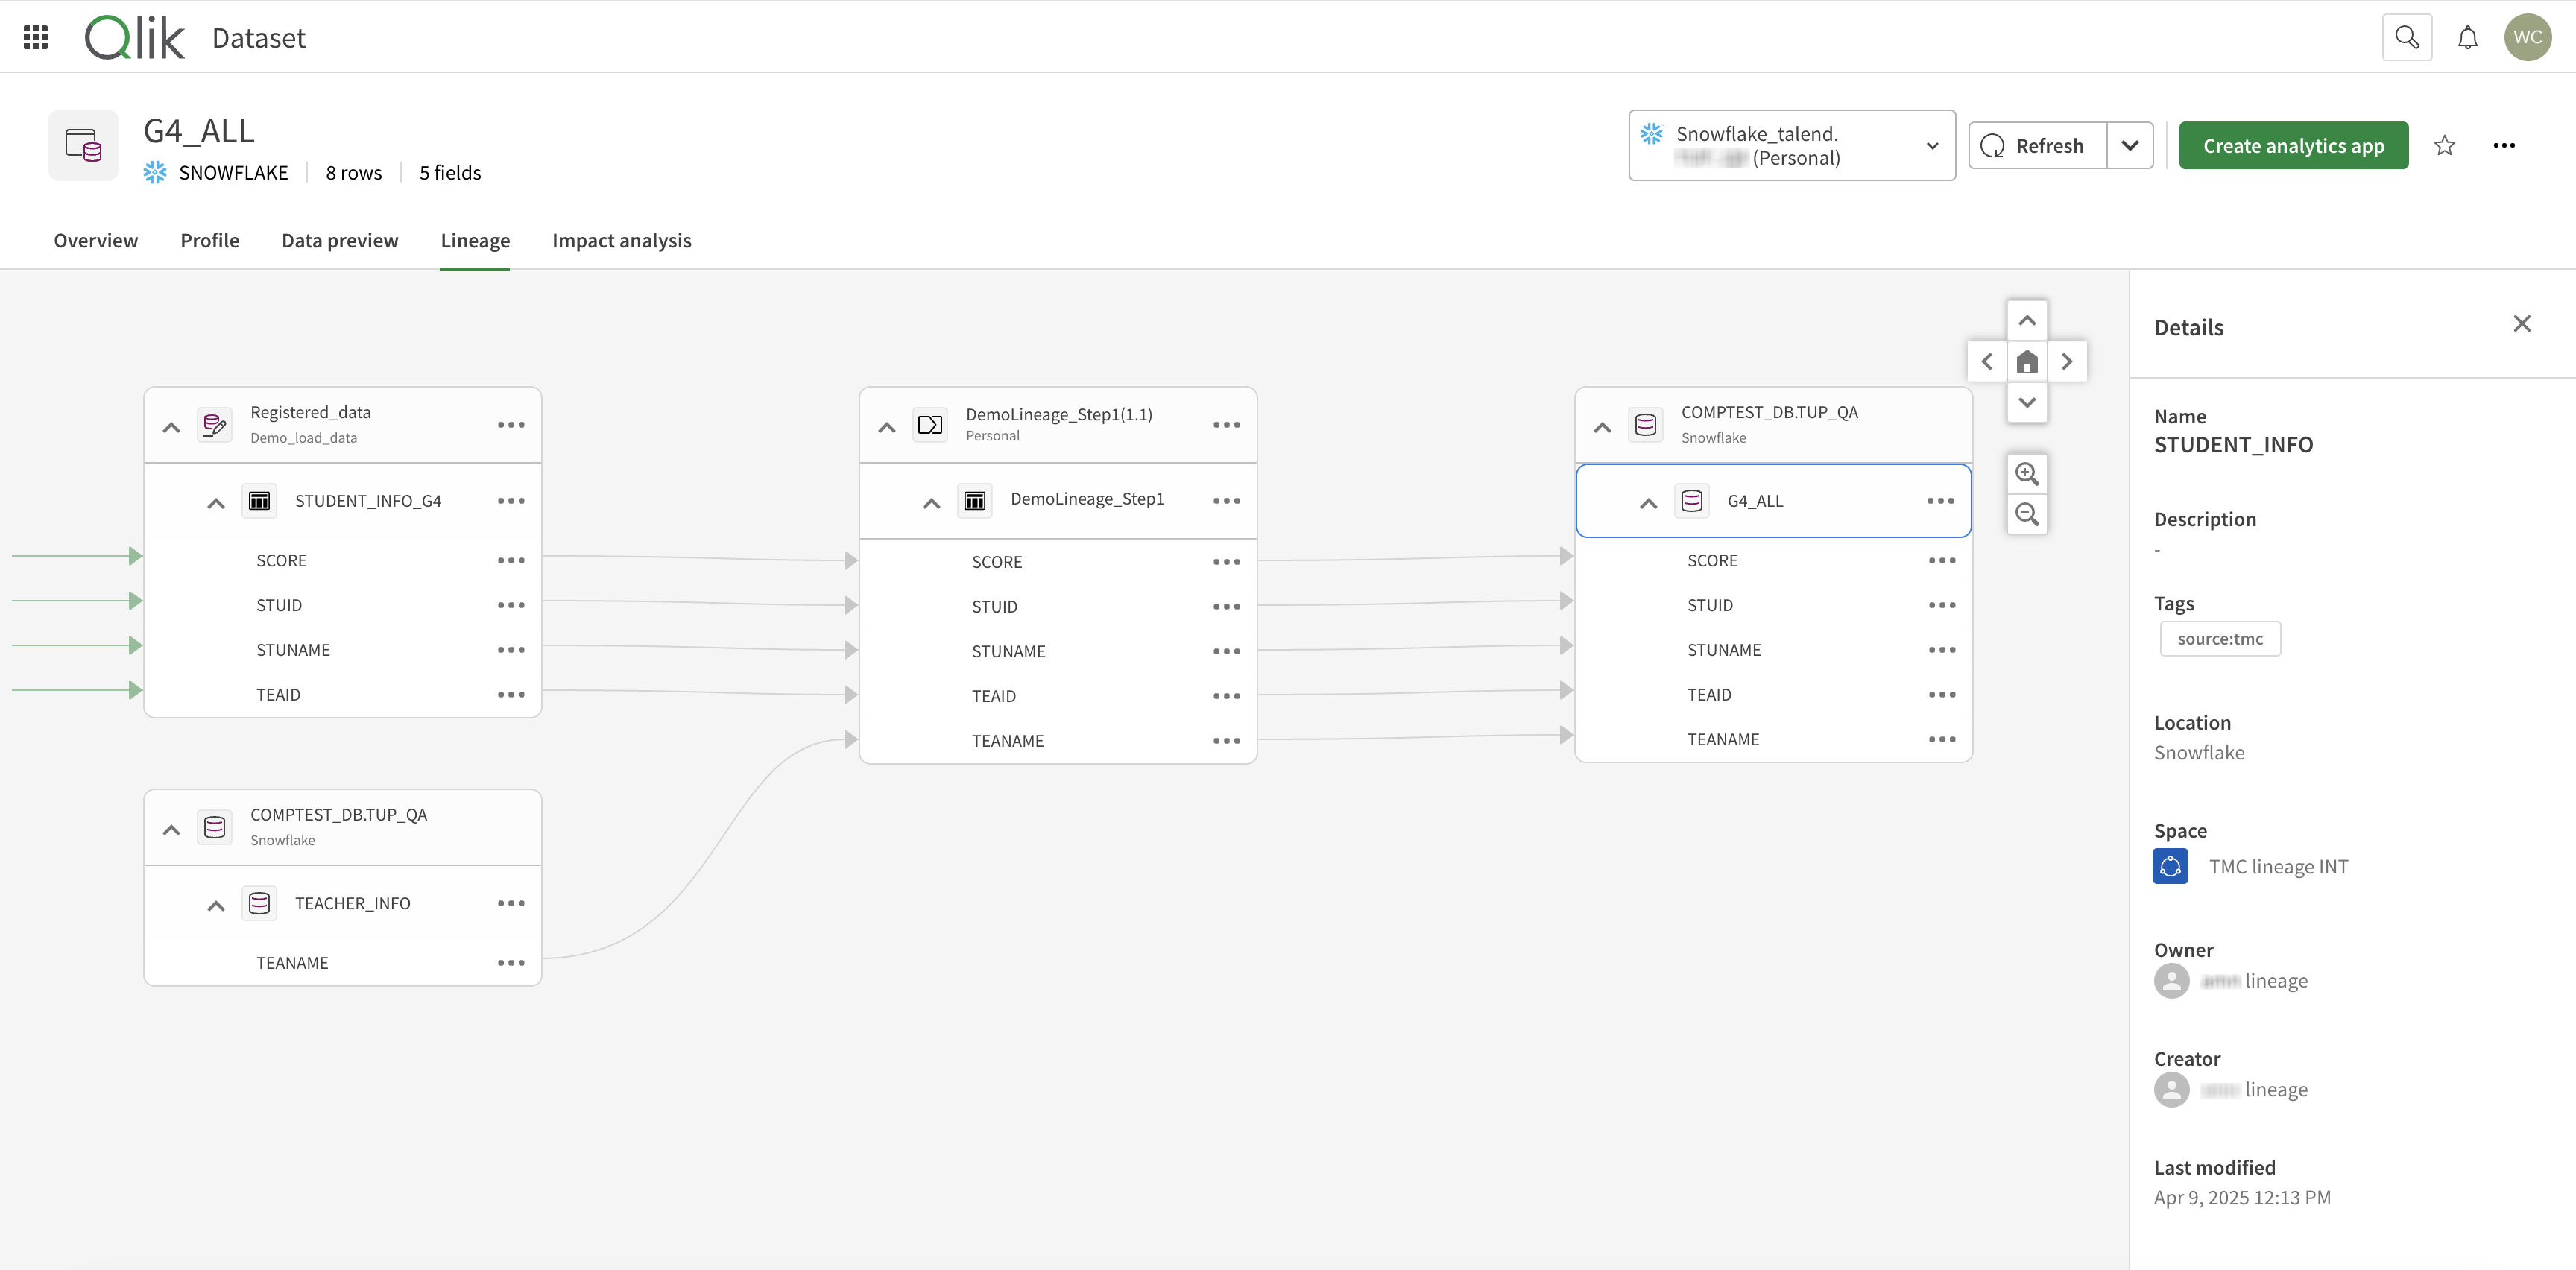Open the Snowflake_talend connection dropdown
The height and width of the screenshot is (1270, 2576).
[x=1931, y=145]
